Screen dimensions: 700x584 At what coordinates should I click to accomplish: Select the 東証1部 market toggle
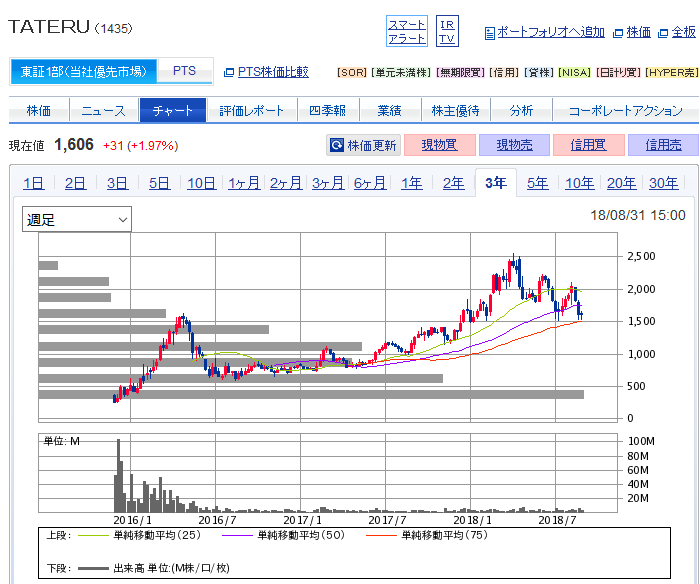click(84, 72)
